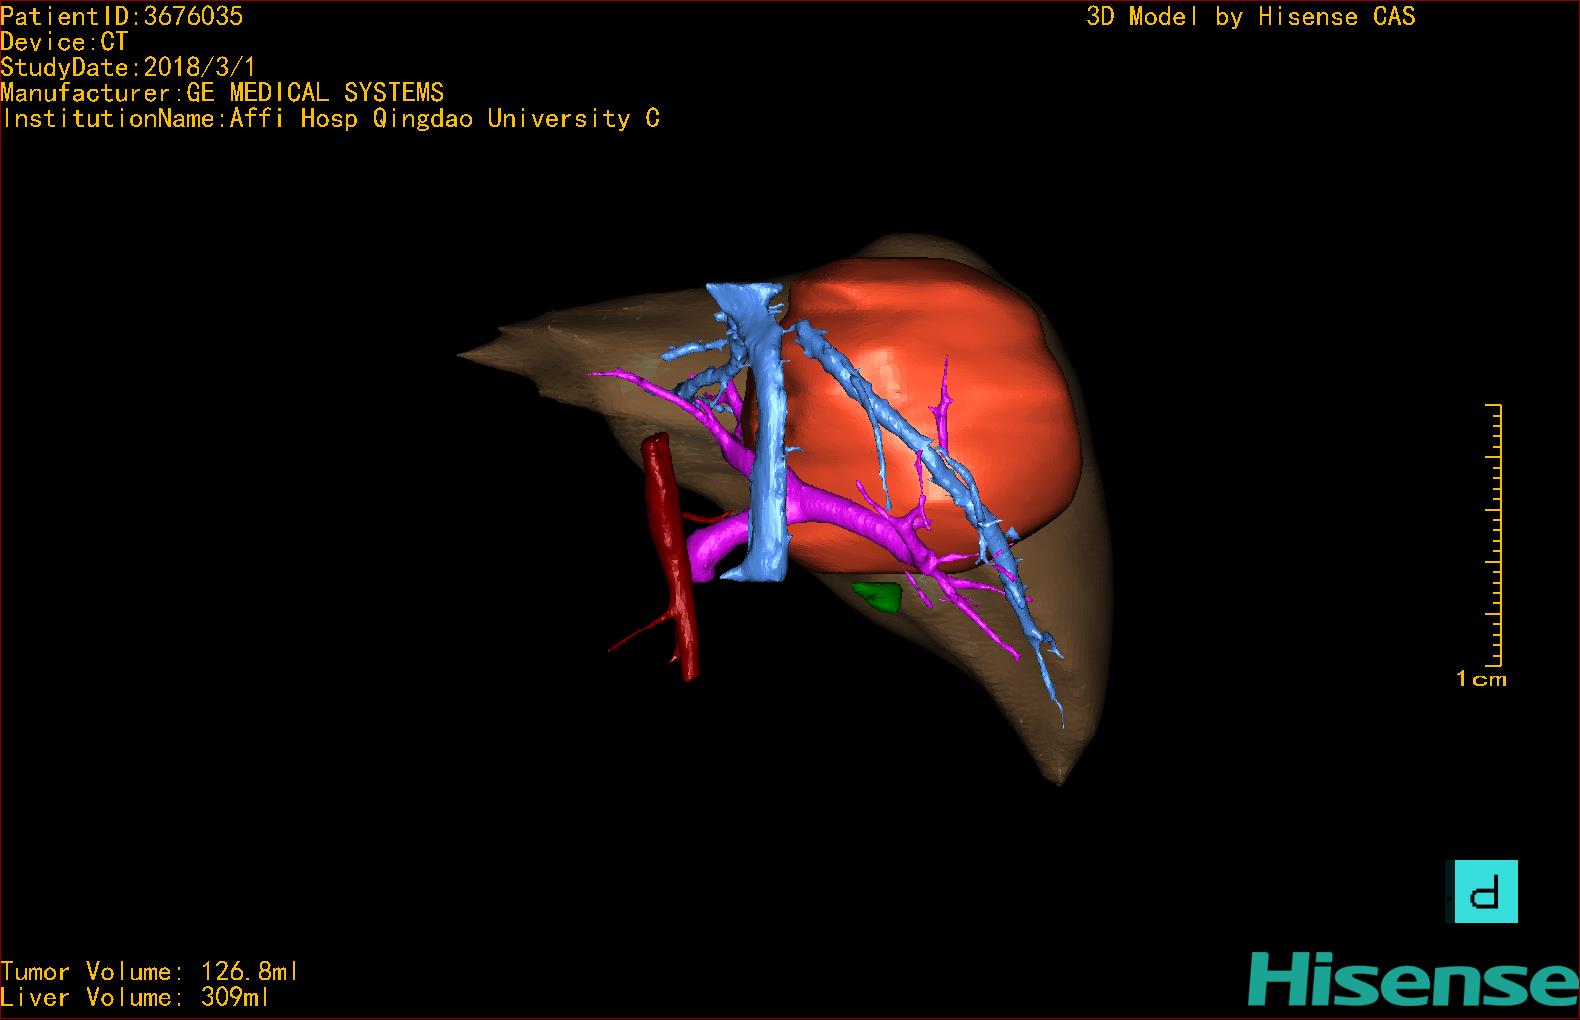The height and width of the screenshot is (1020, 1580).
Task: Click the InstitutionName text line
Action: pos(330,119)
